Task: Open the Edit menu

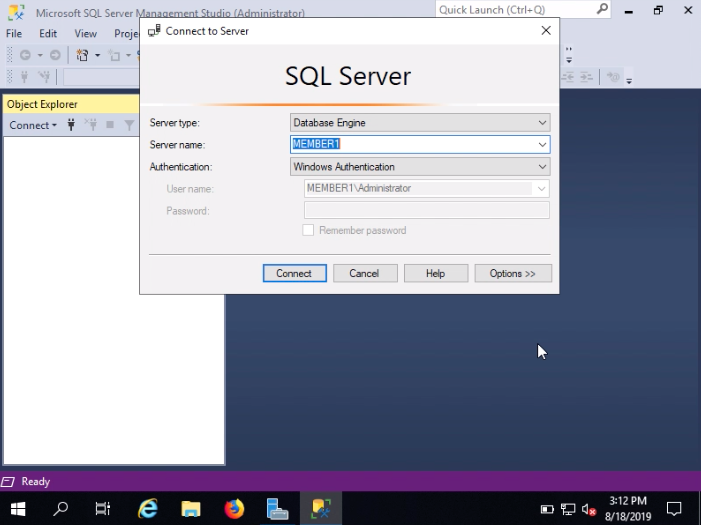Action: click(x=48, y=34)
